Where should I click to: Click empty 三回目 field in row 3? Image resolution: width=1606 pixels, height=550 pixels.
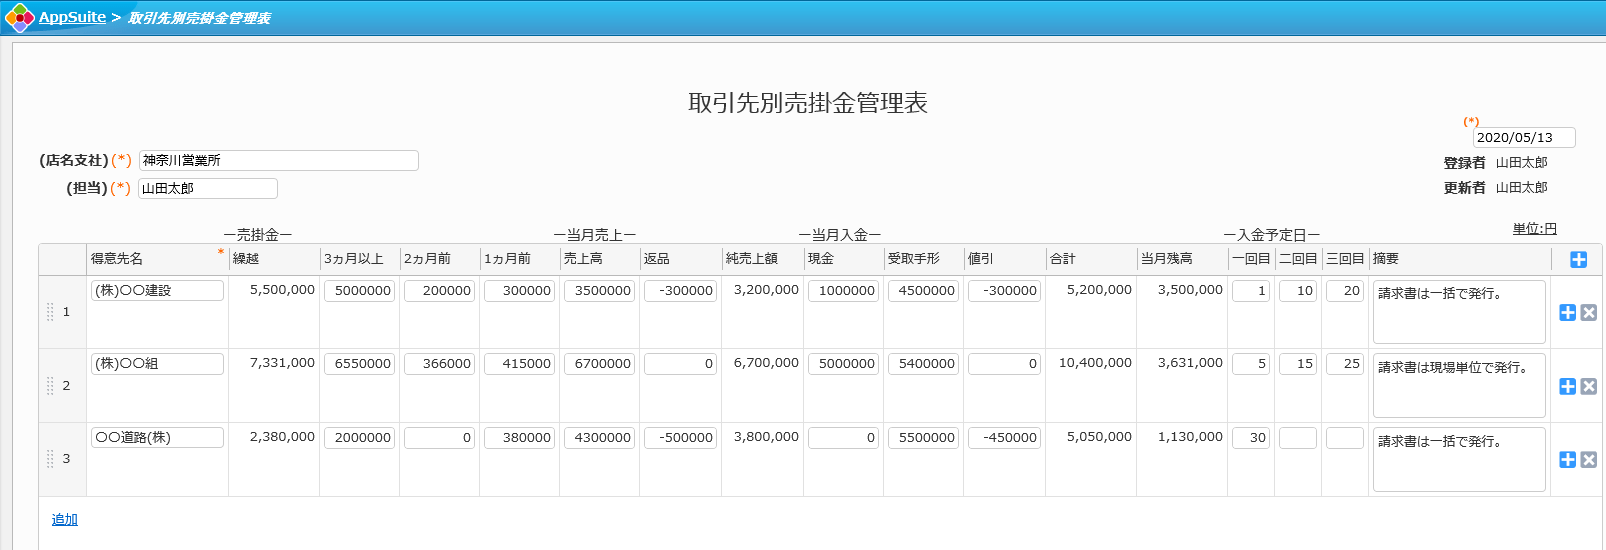click(x=1344, y=438)
